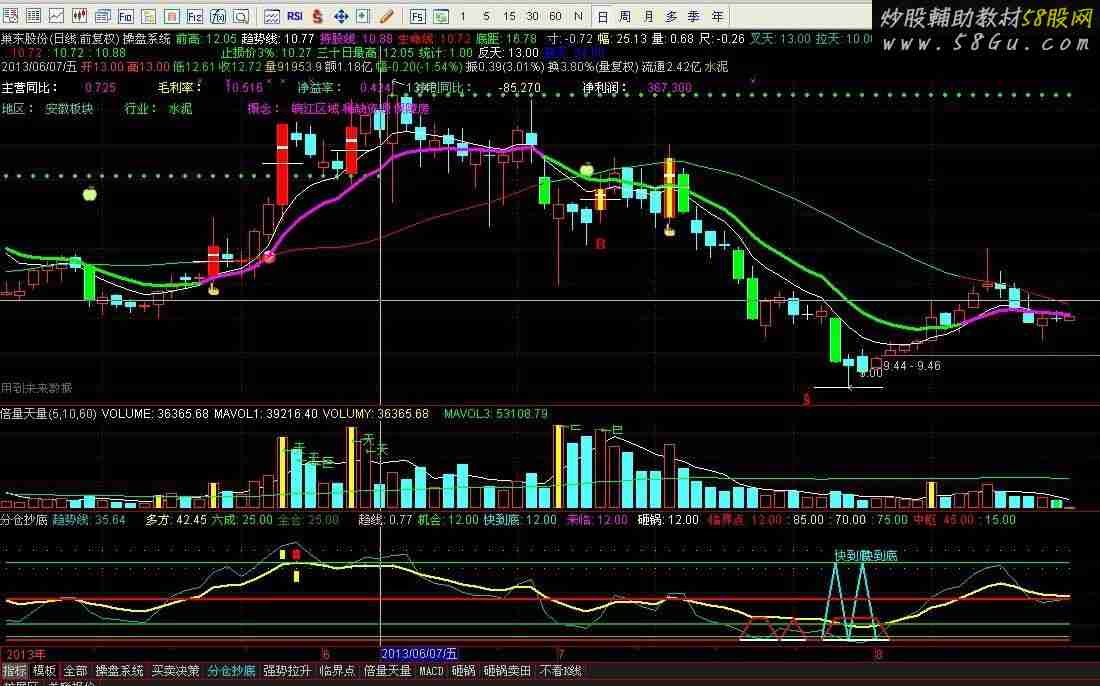The width and height of the screenshot is (1100, 686).
Task: Click the 用到未来数据 notice text
Action: 36,388
